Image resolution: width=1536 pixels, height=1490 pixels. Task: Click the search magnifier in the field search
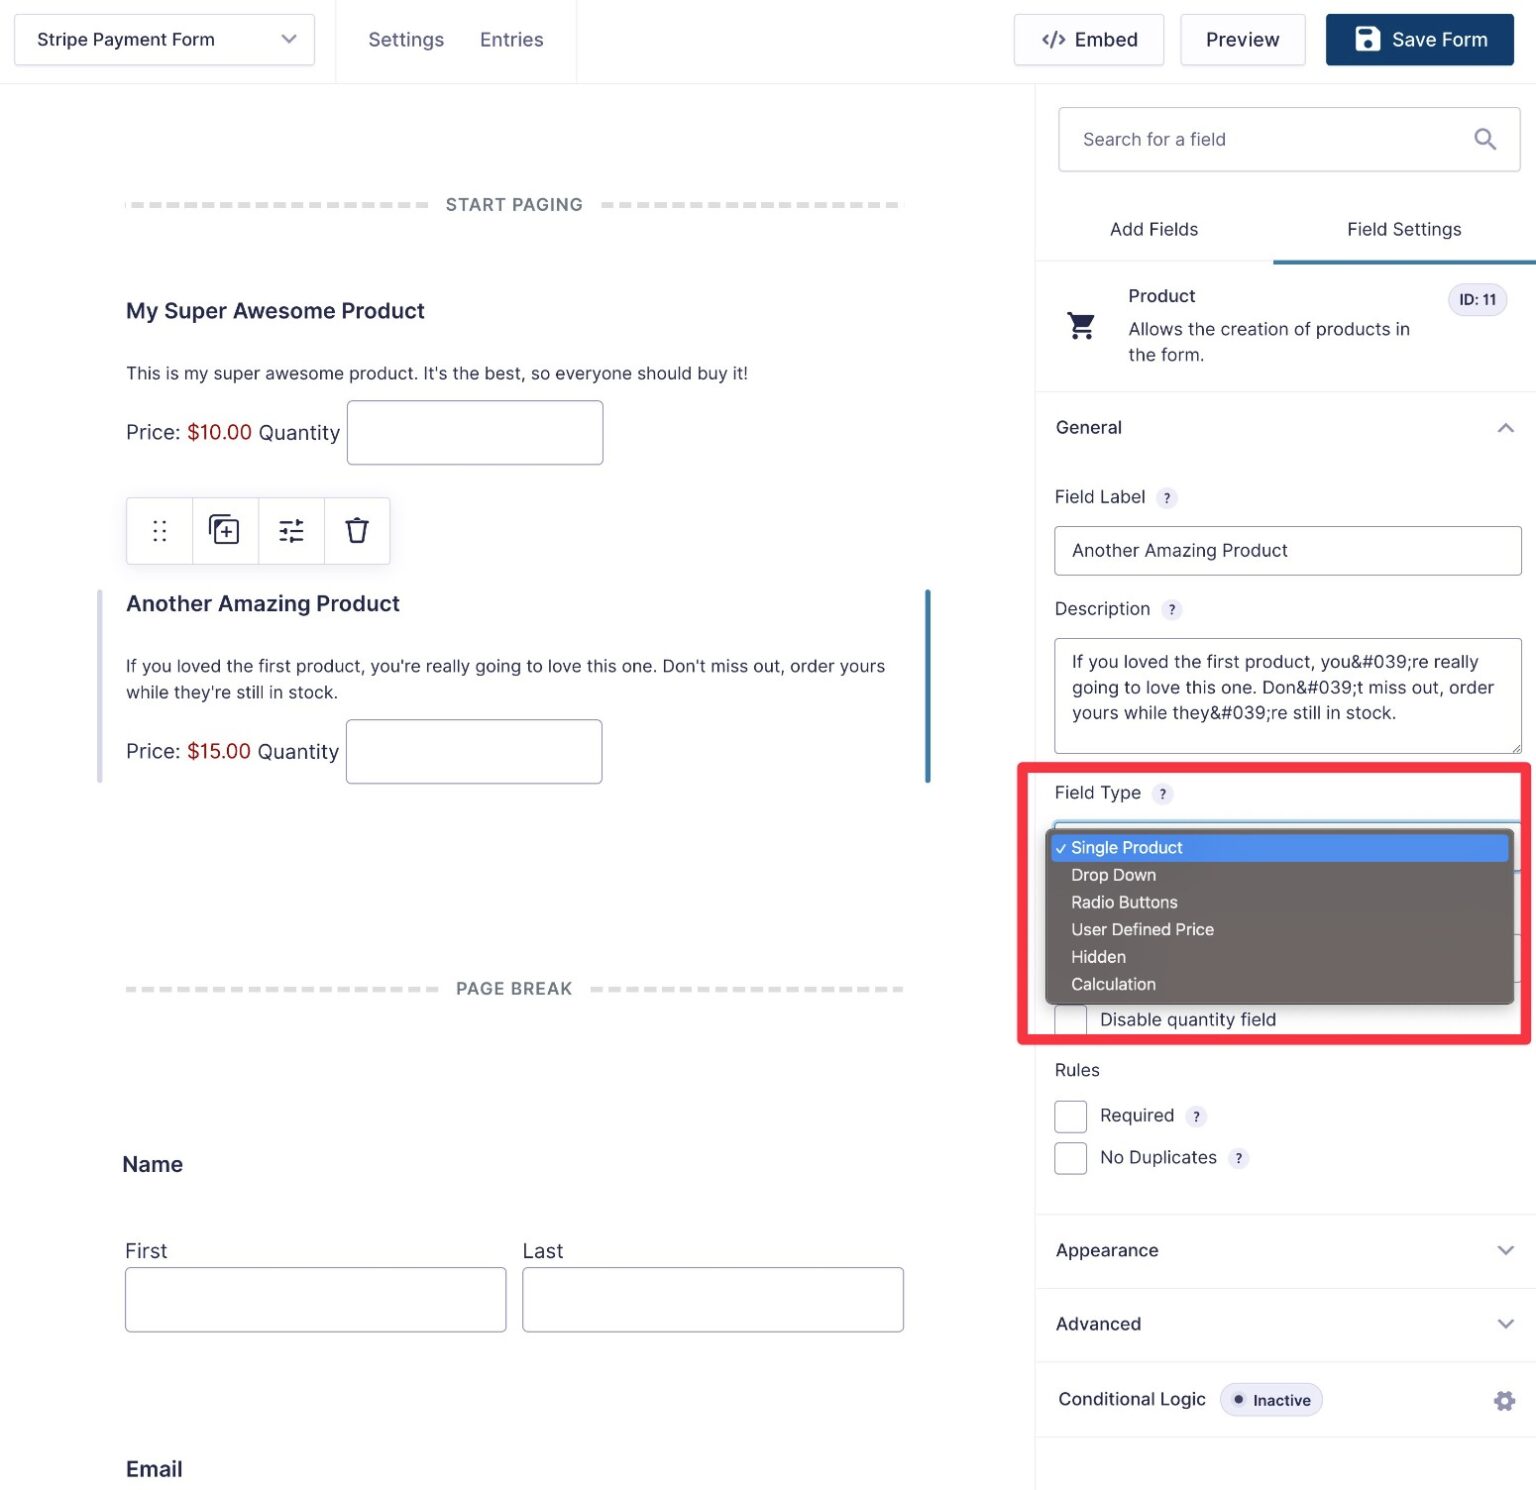point(1485,139)
